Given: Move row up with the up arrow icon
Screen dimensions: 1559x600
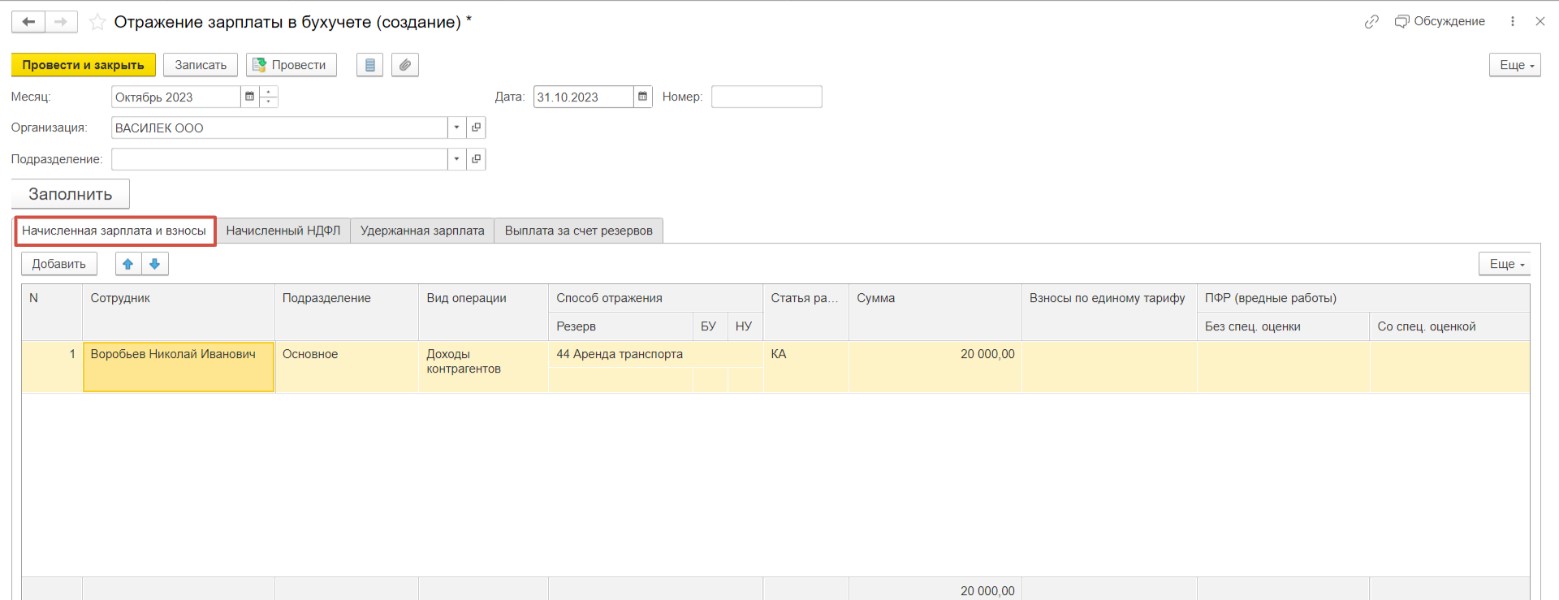Looking at the screenshot, I should pyautogui.click(x=128, y=264).
